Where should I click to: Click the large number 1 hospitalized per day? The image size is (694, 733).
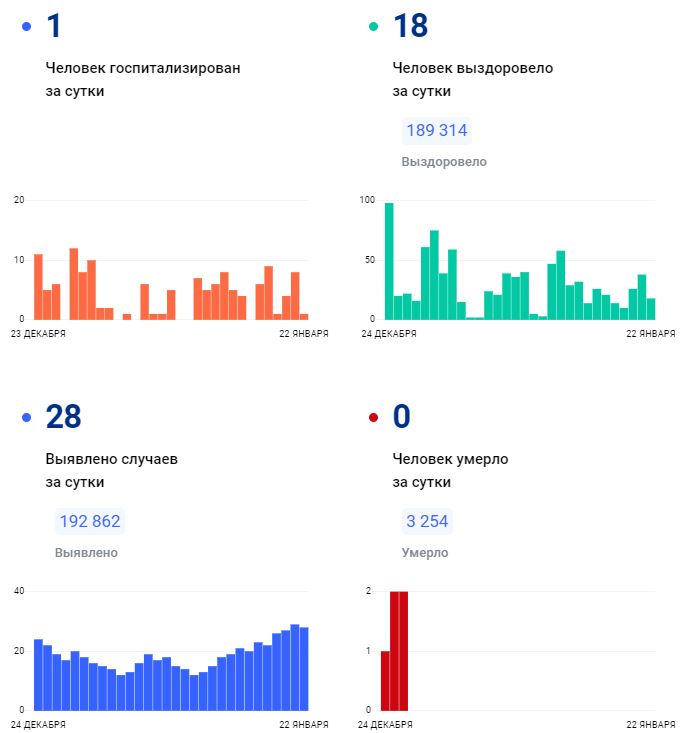(x=54, y=26)
